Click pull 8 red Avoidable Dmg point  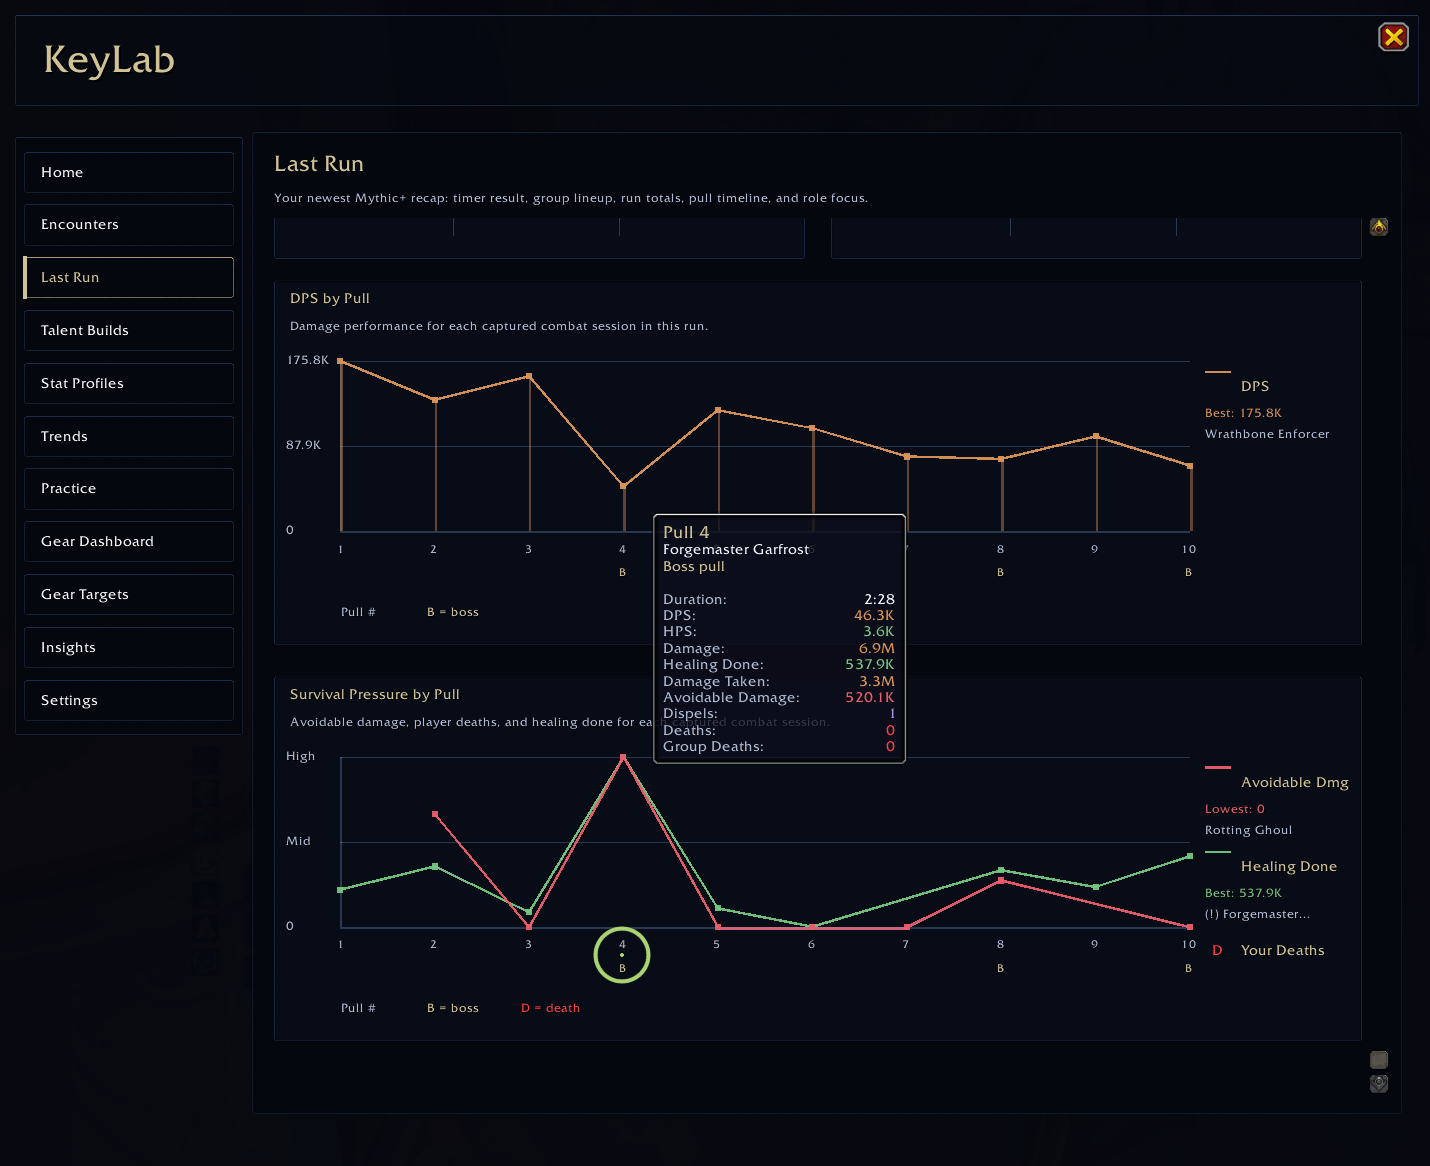pos(1001,881)
